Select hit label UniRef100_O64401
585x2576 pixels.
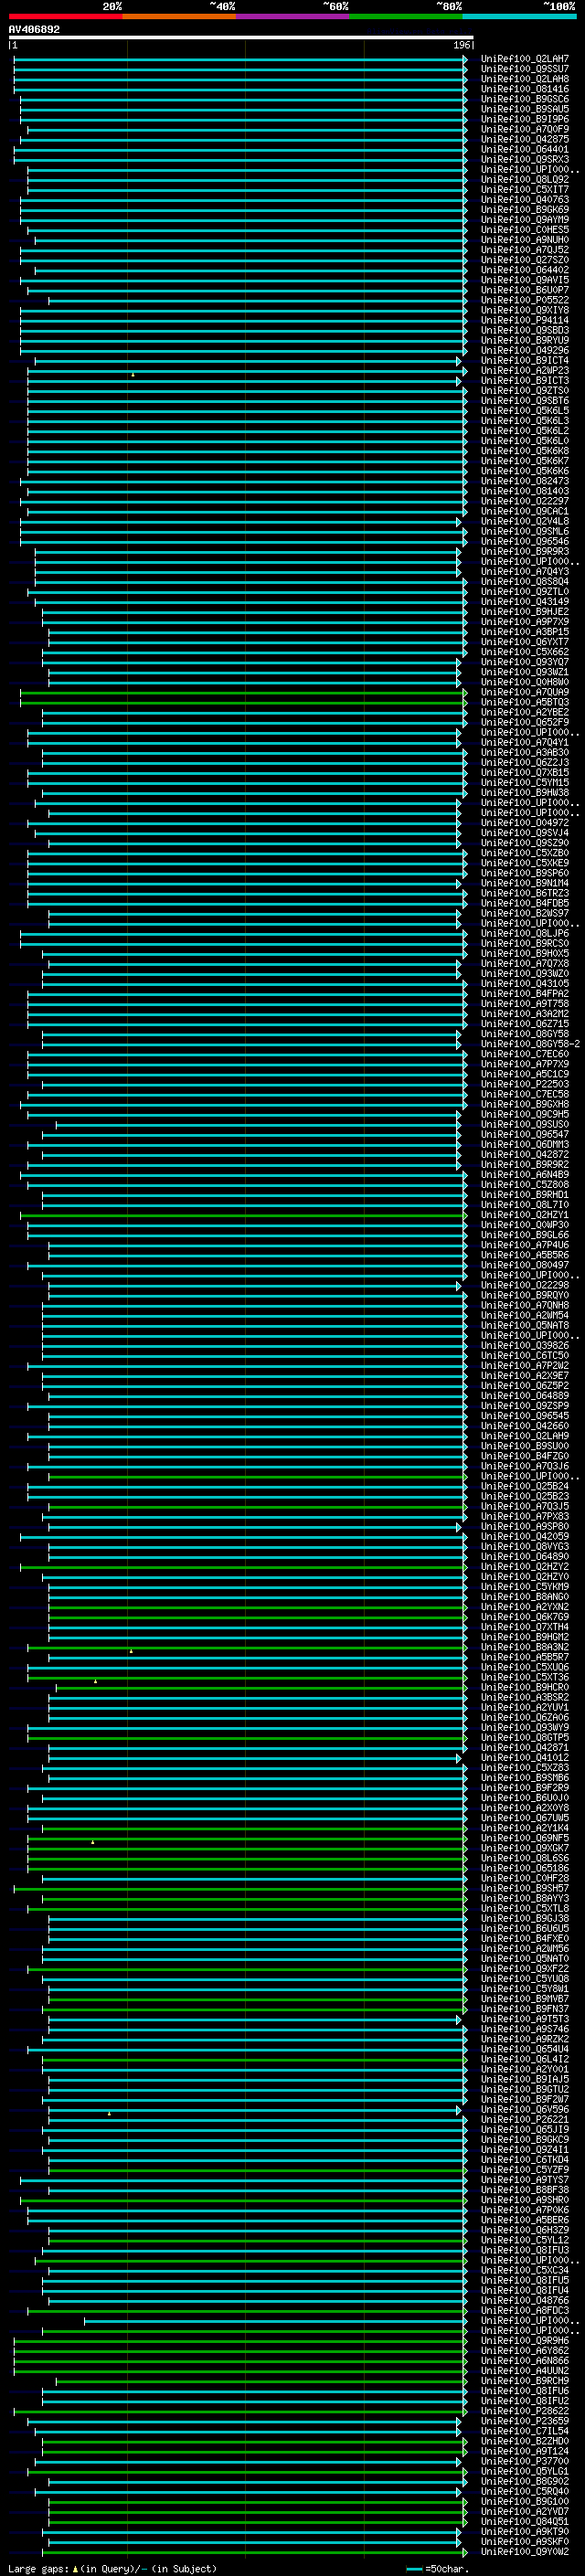525,149
